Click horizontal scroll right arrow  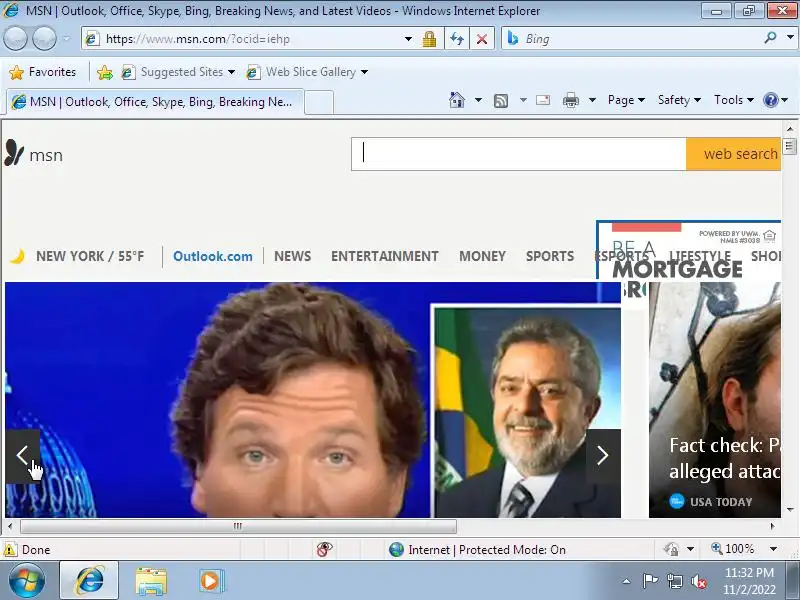pos(772,526)
